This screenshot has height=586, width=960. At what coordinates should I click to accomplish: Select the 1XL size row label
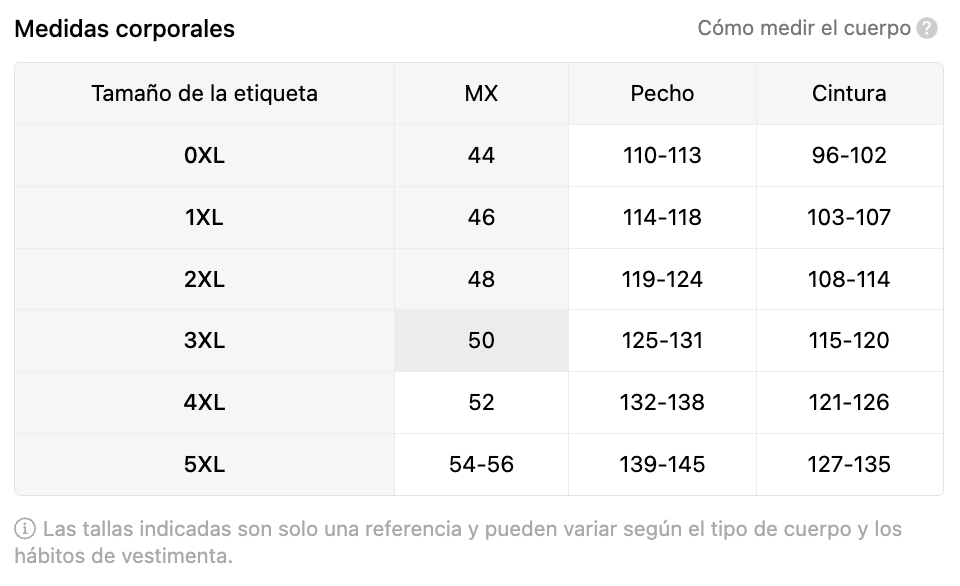tap(204, 217)
